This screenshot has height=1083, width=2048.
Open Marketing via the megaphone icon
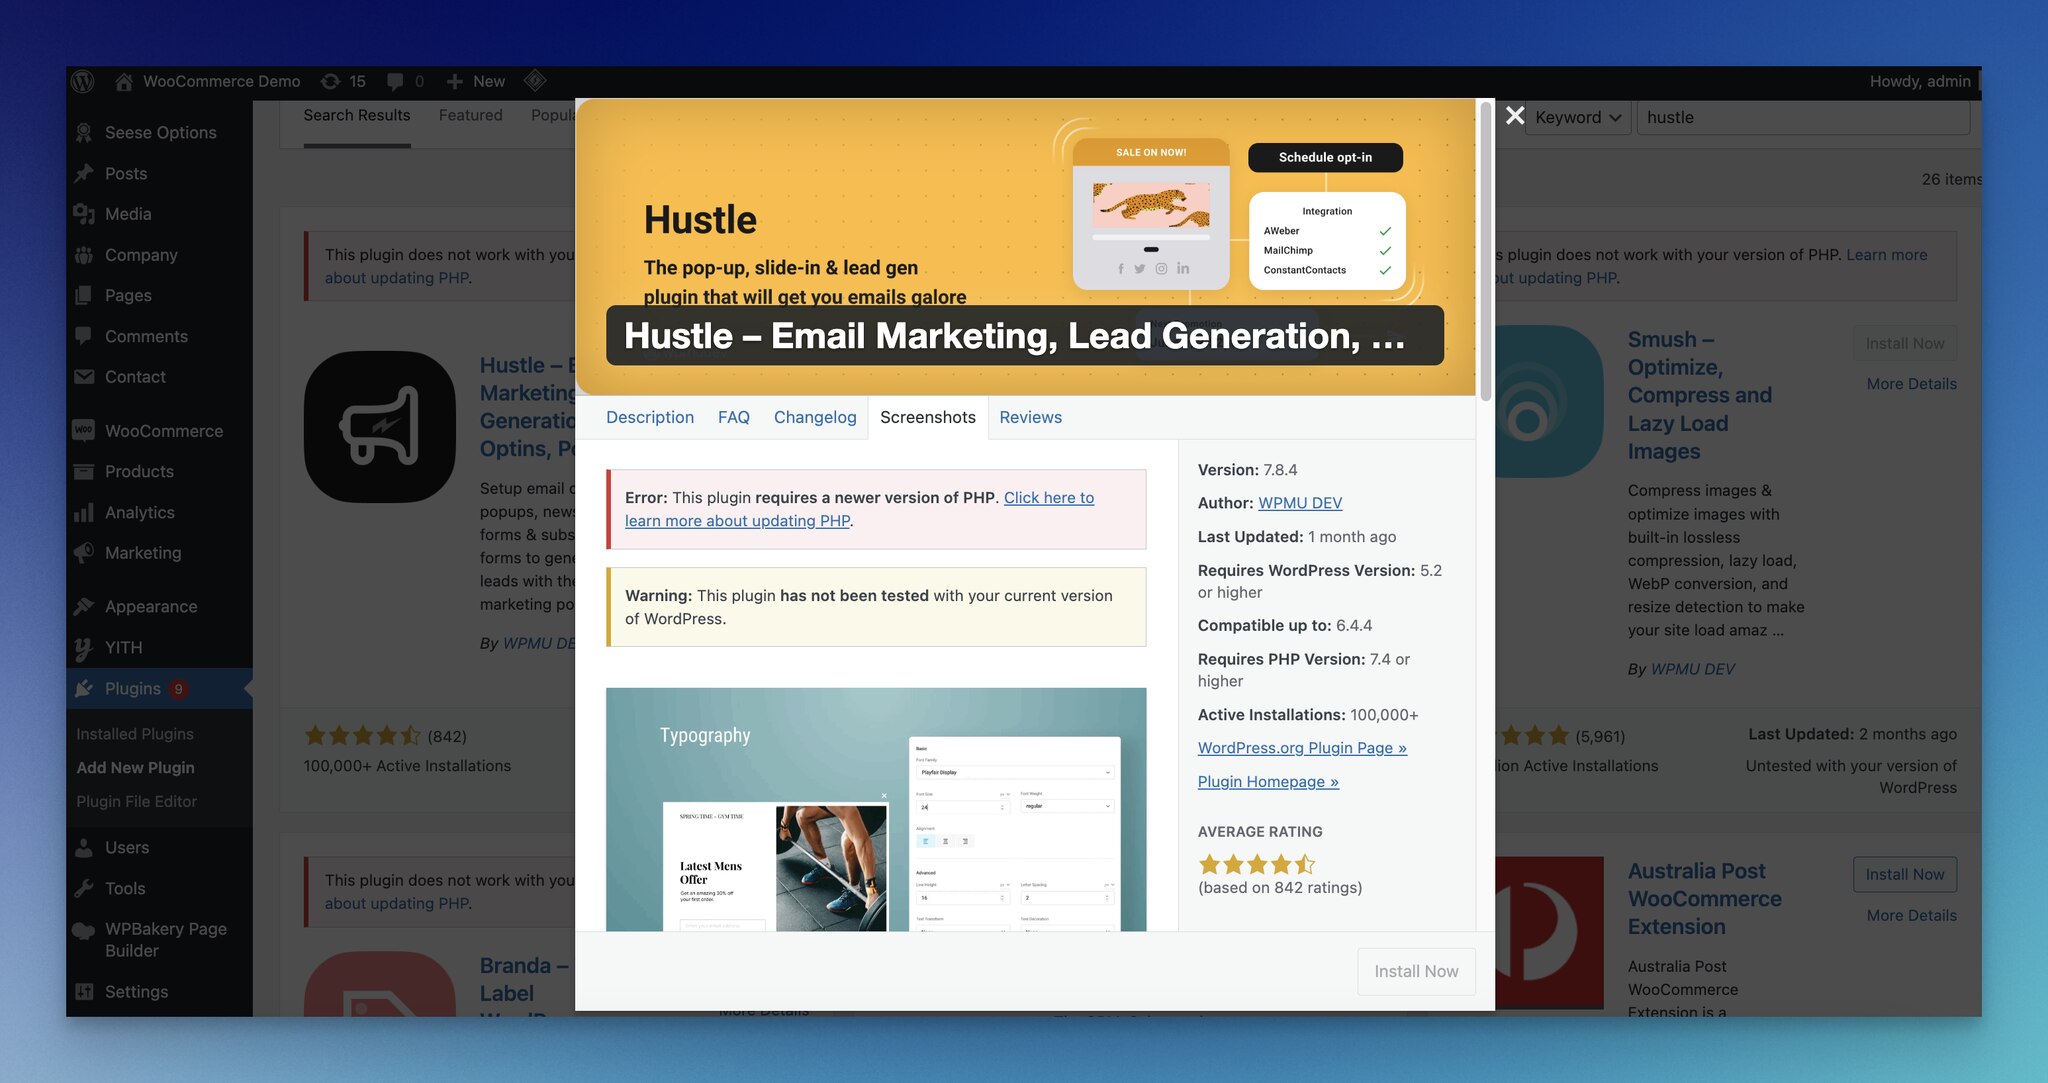tap(85, 552)
